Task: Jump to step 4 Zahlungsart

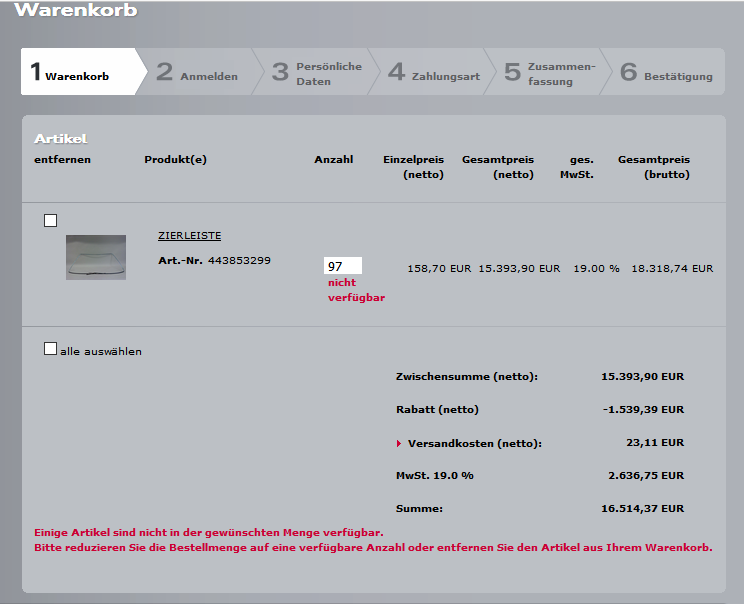Action: click(435, 73)
